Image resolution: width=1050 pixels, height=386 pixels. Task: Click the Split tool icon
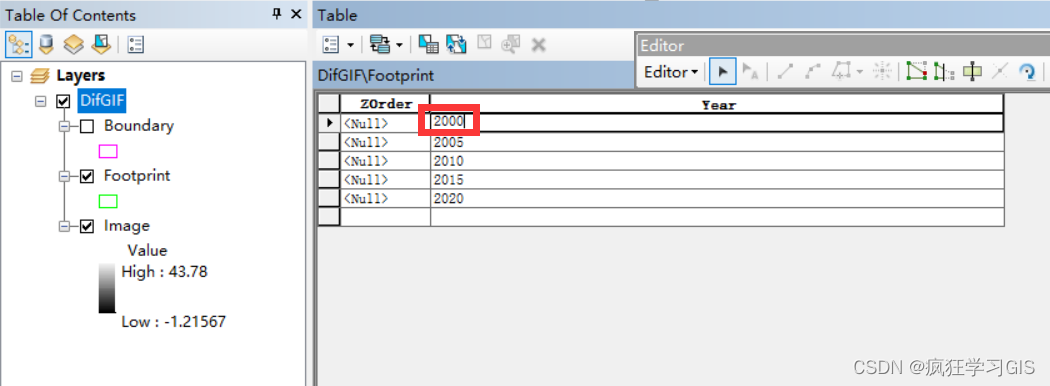click(x=1000, y=71)
